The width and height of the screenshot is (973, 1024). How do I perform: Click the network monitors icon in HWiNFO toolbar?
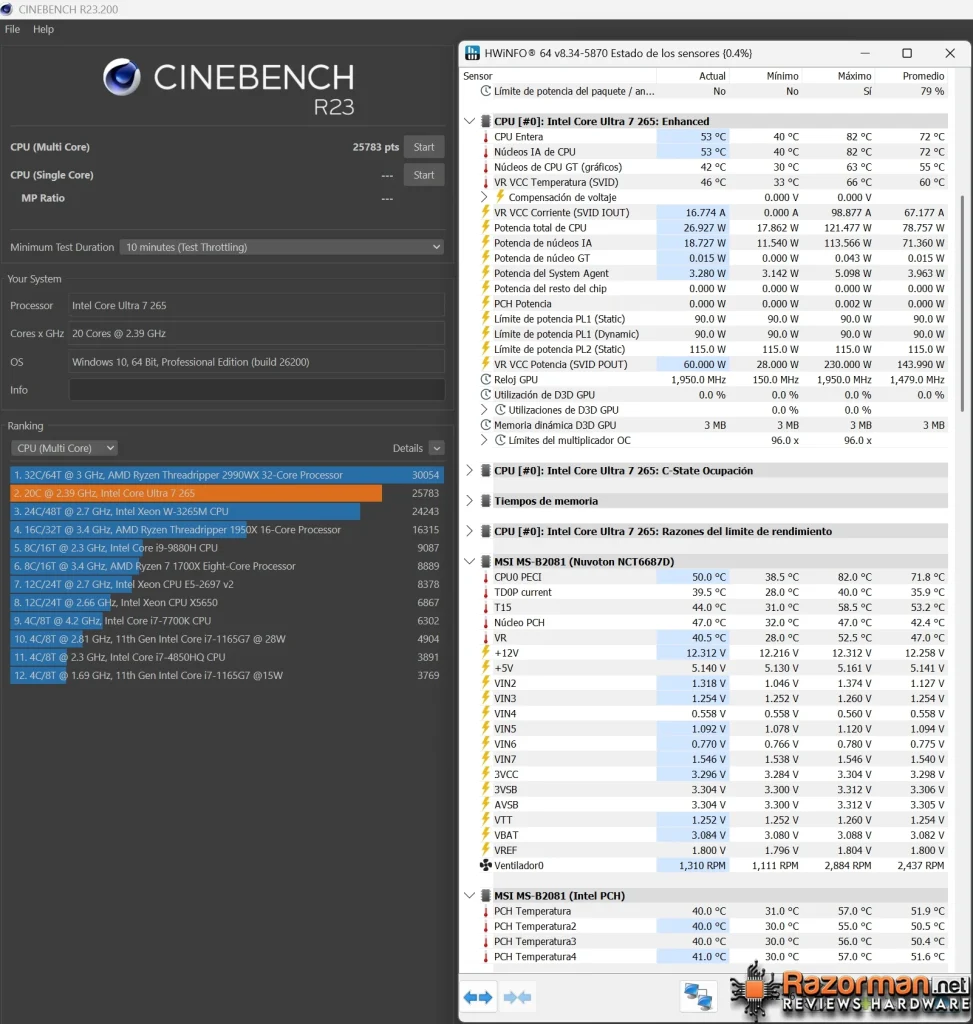[x=697, y=997]
